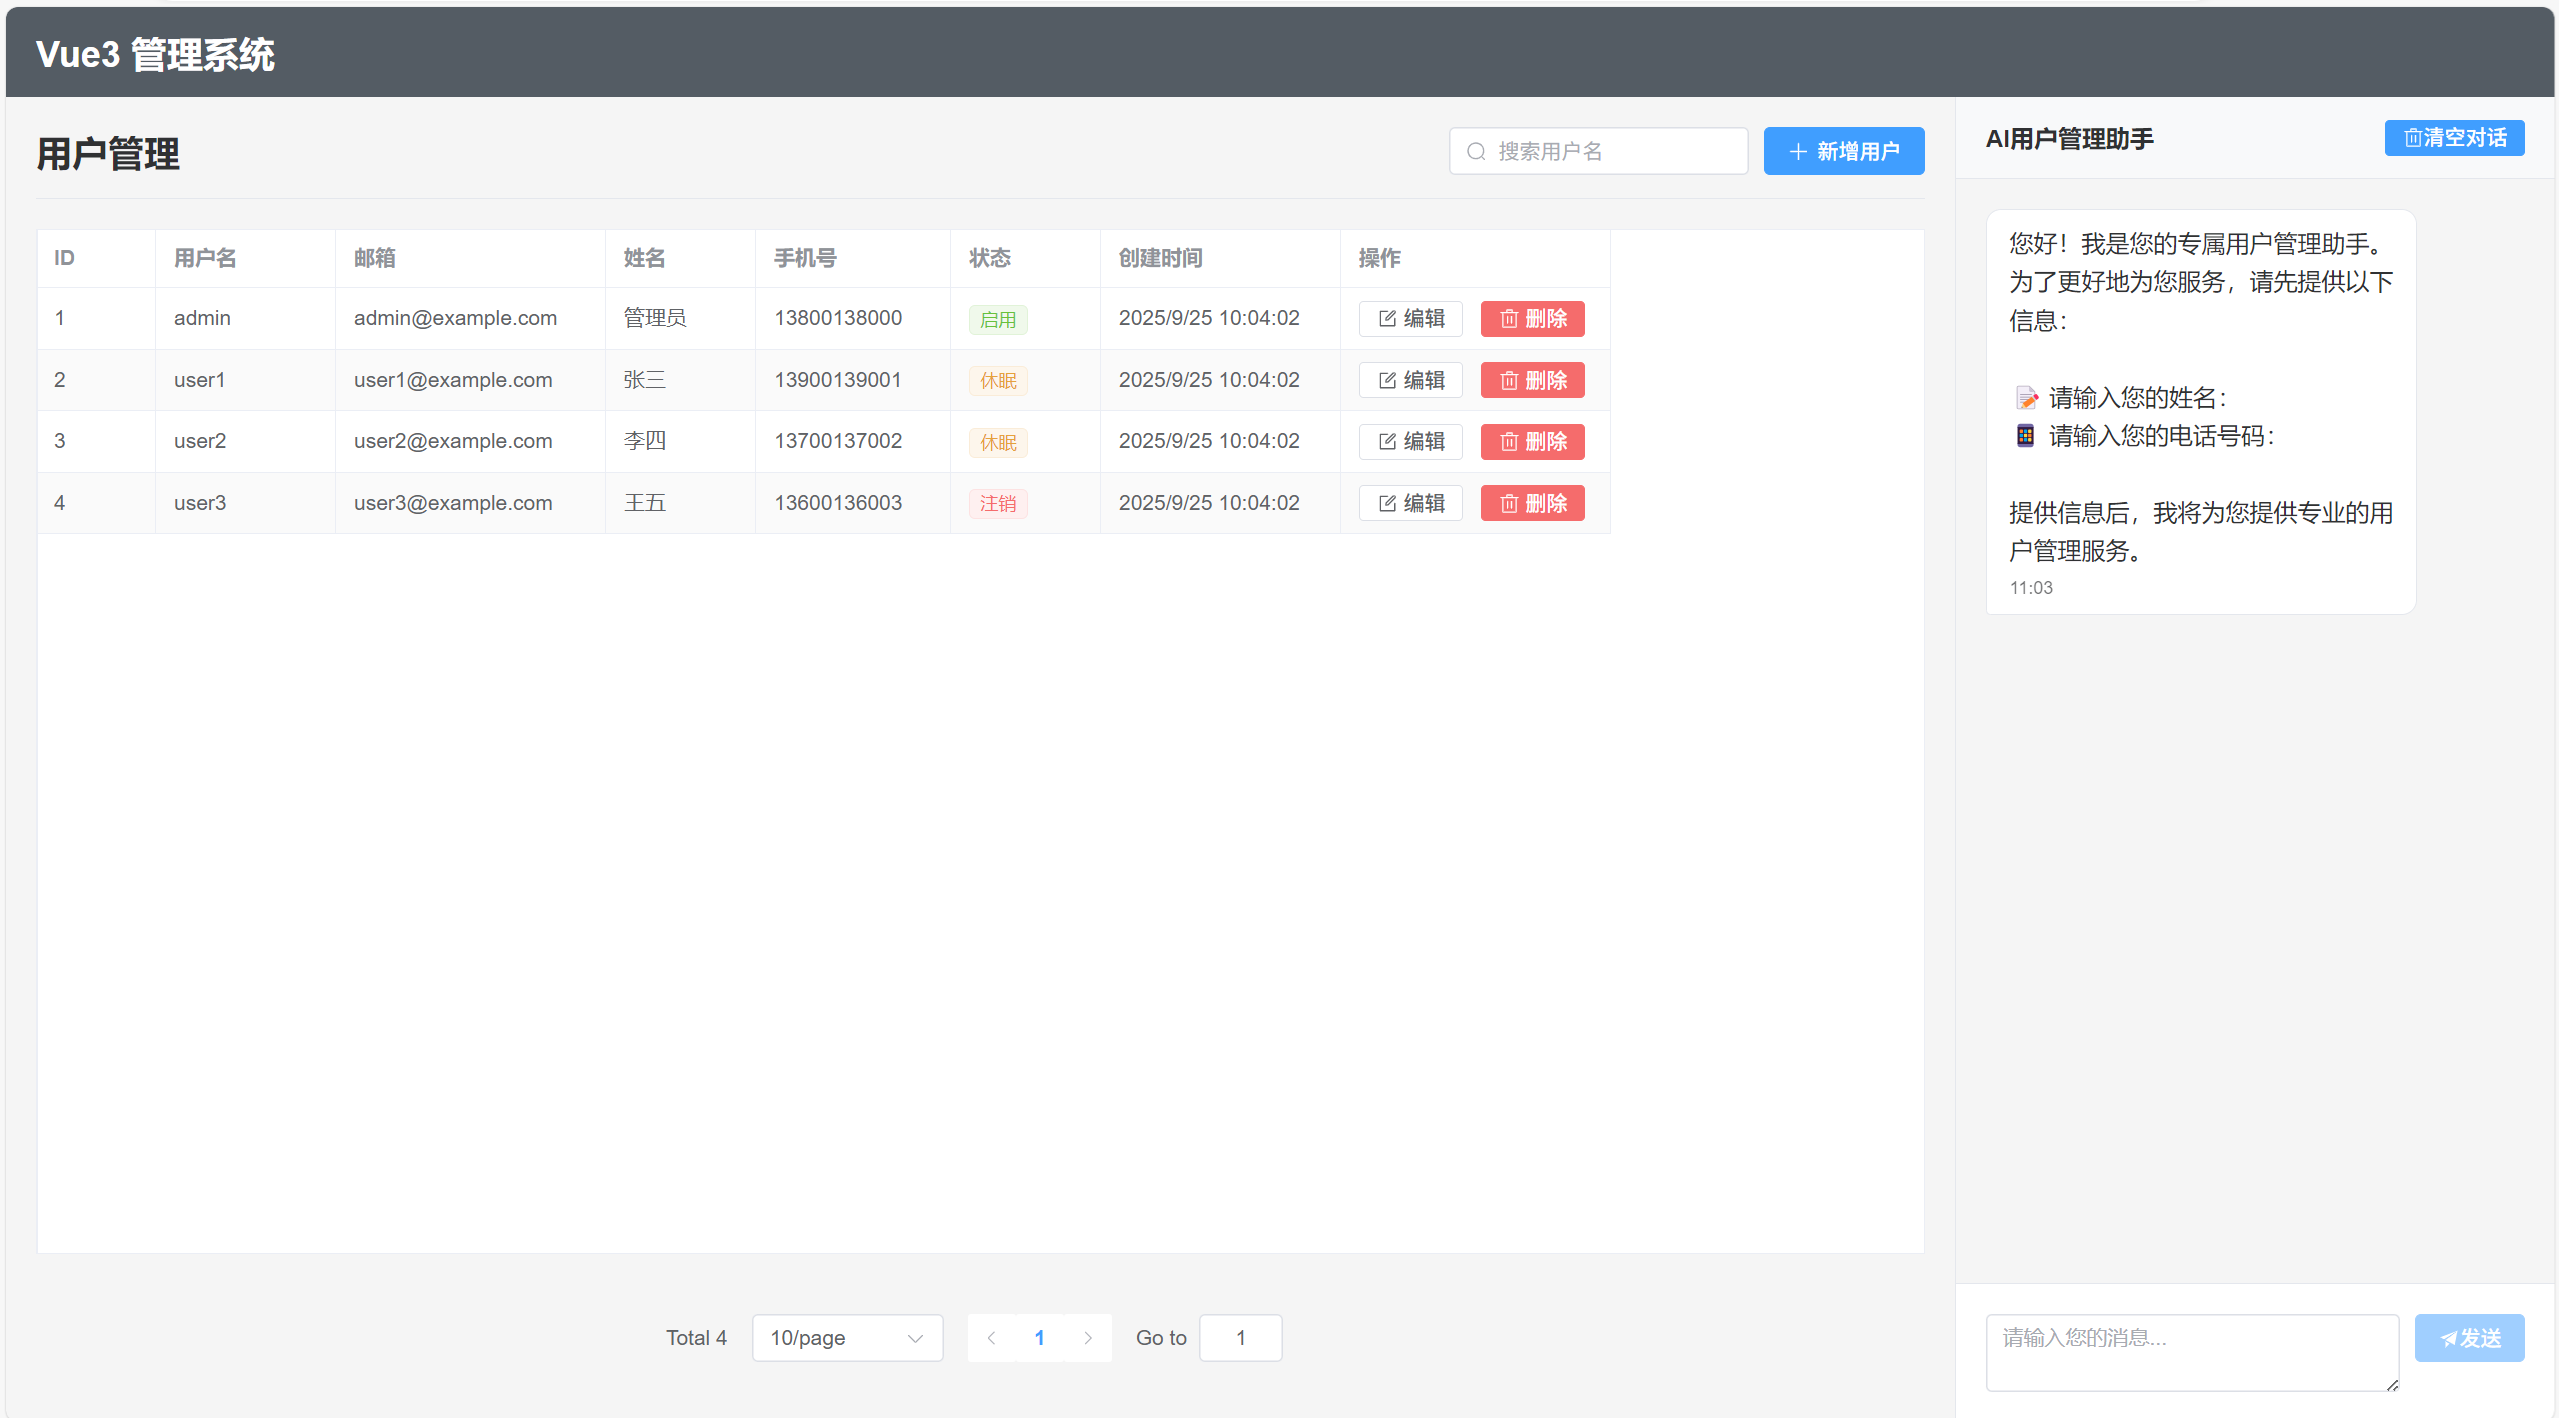Click the 启用 status tag

pos(998,320)
